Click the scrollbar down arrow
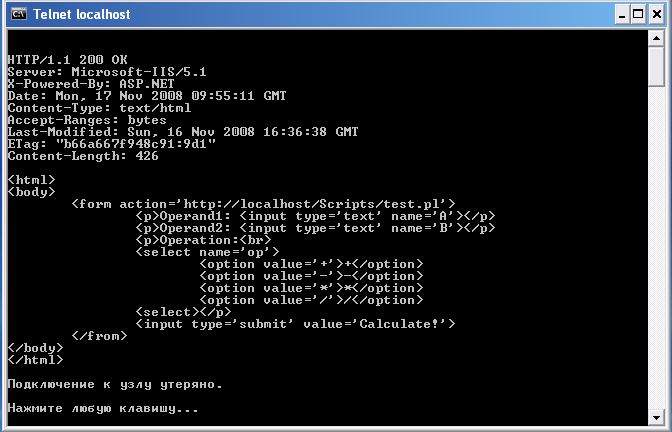672x432 pixels. point(656,417)
